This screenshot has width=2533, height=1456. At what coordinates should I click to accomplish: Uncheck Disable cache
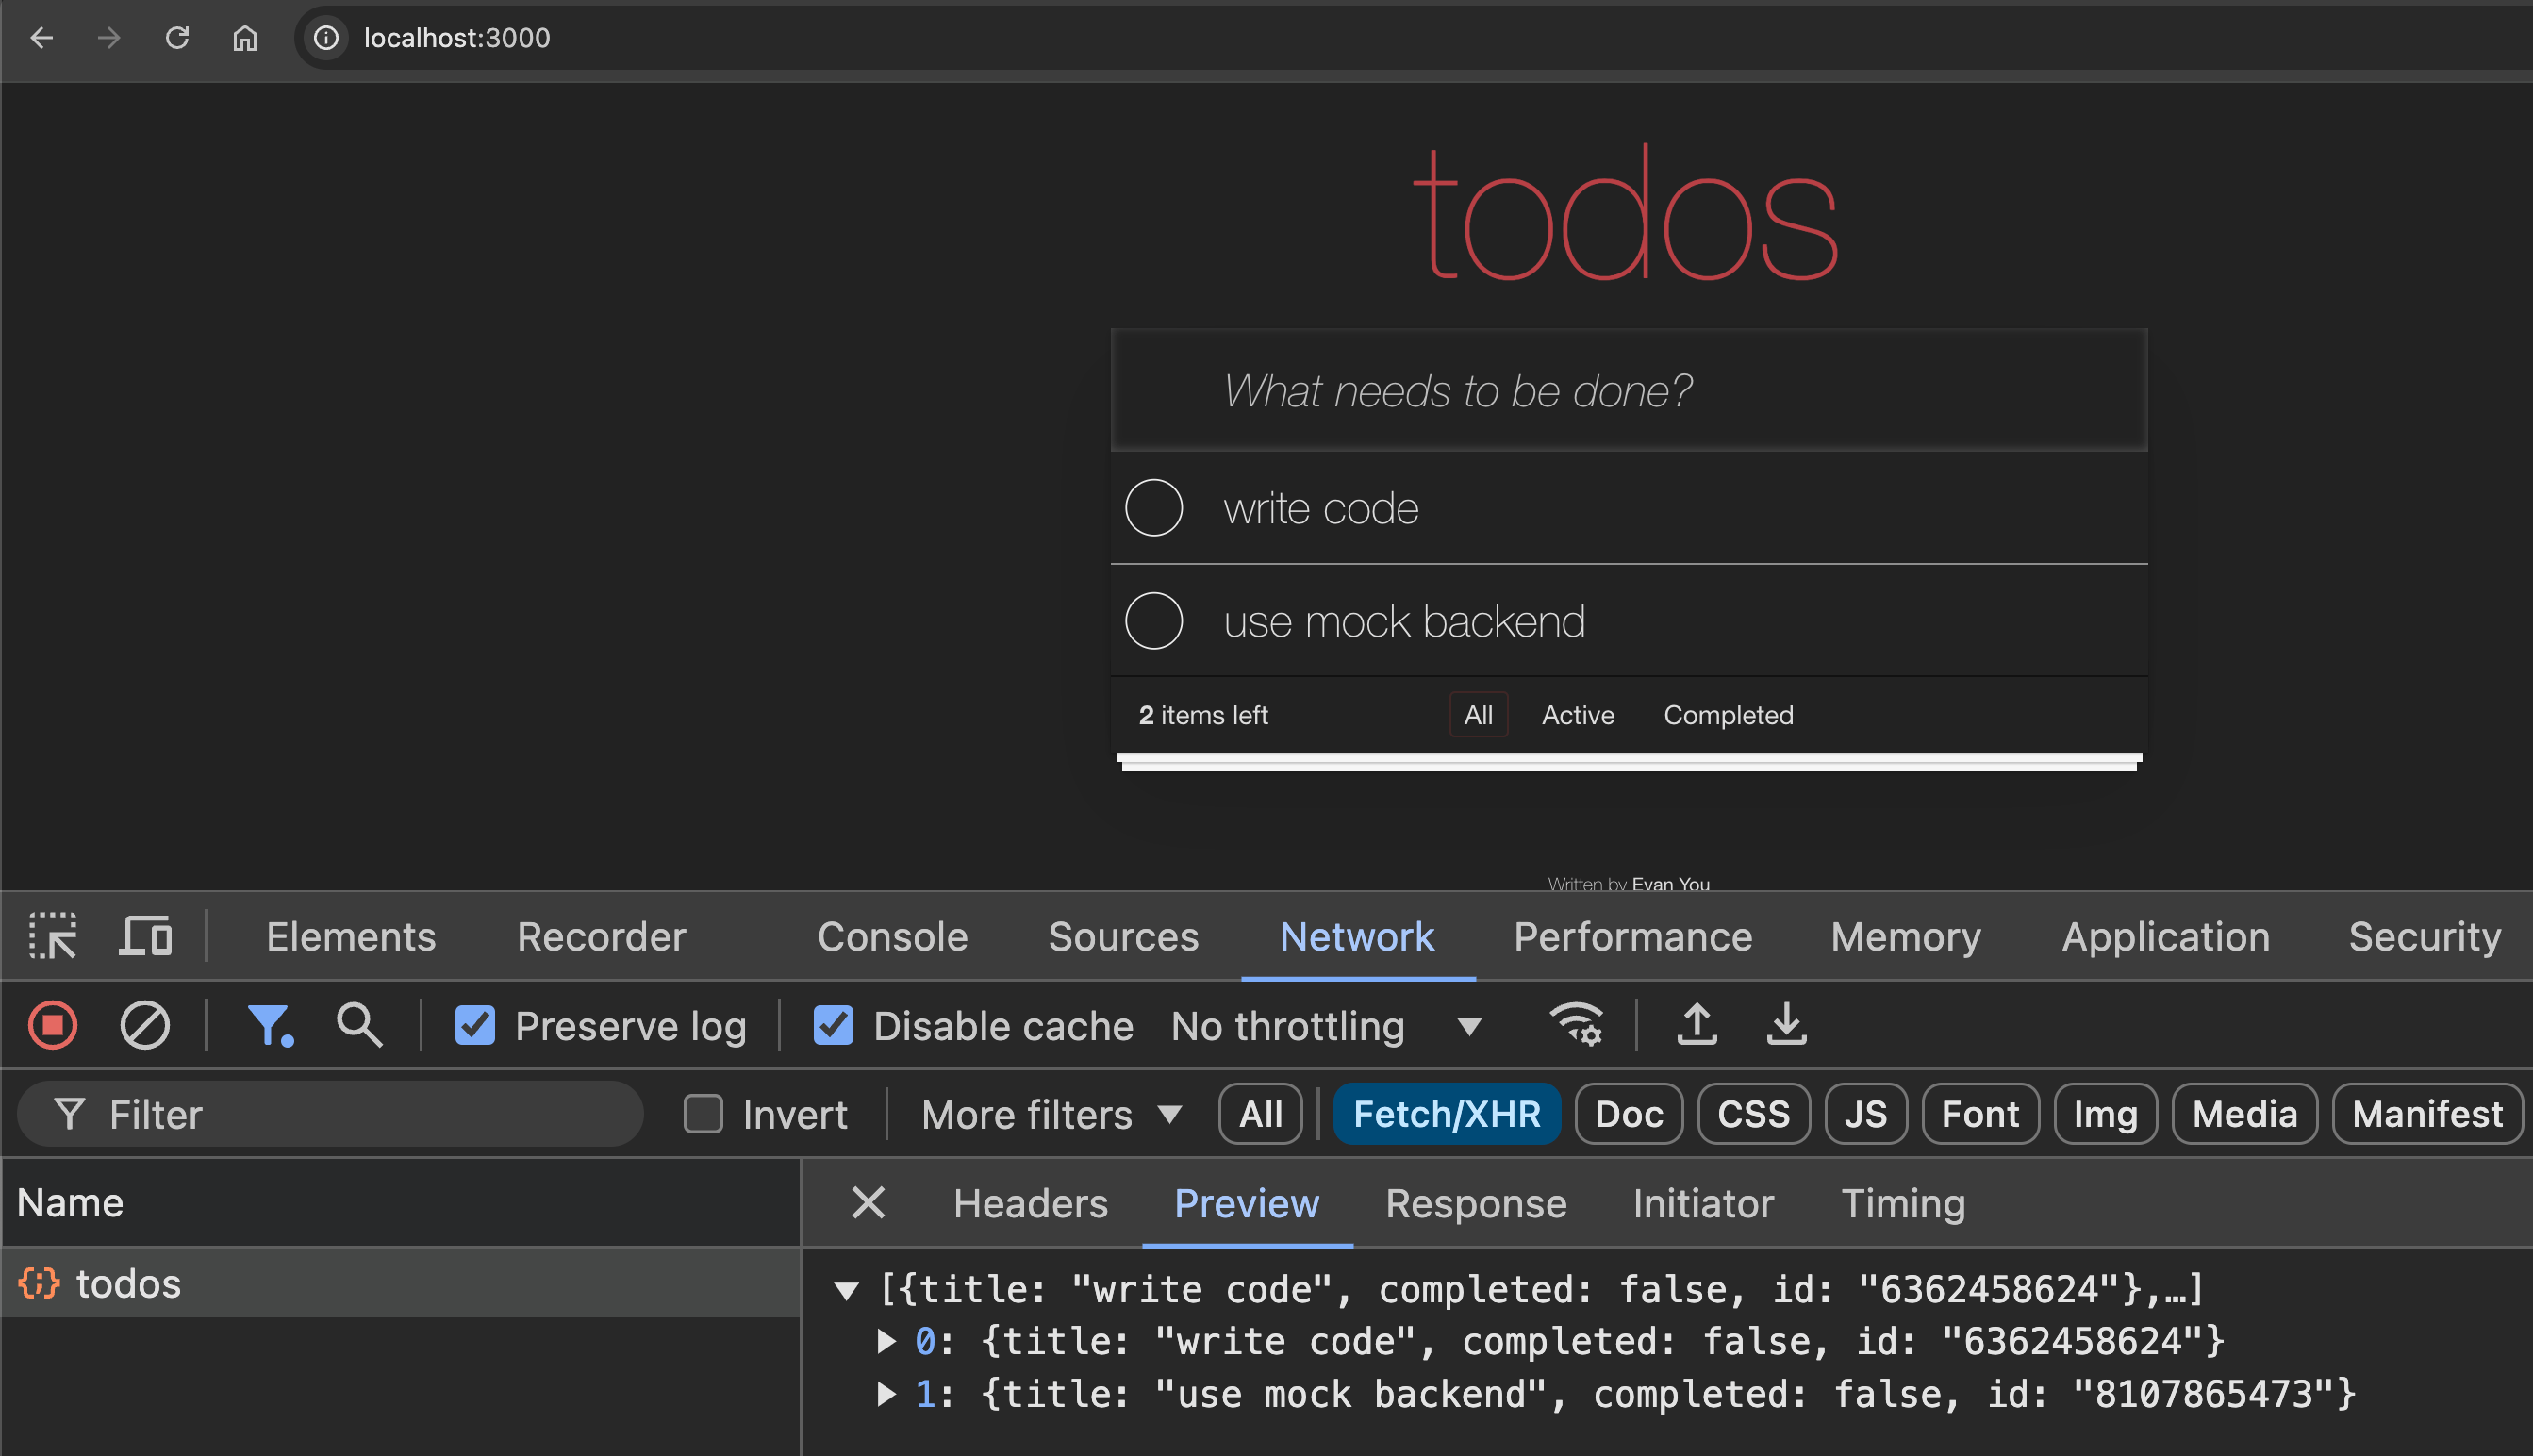(x=833, y=1025)
